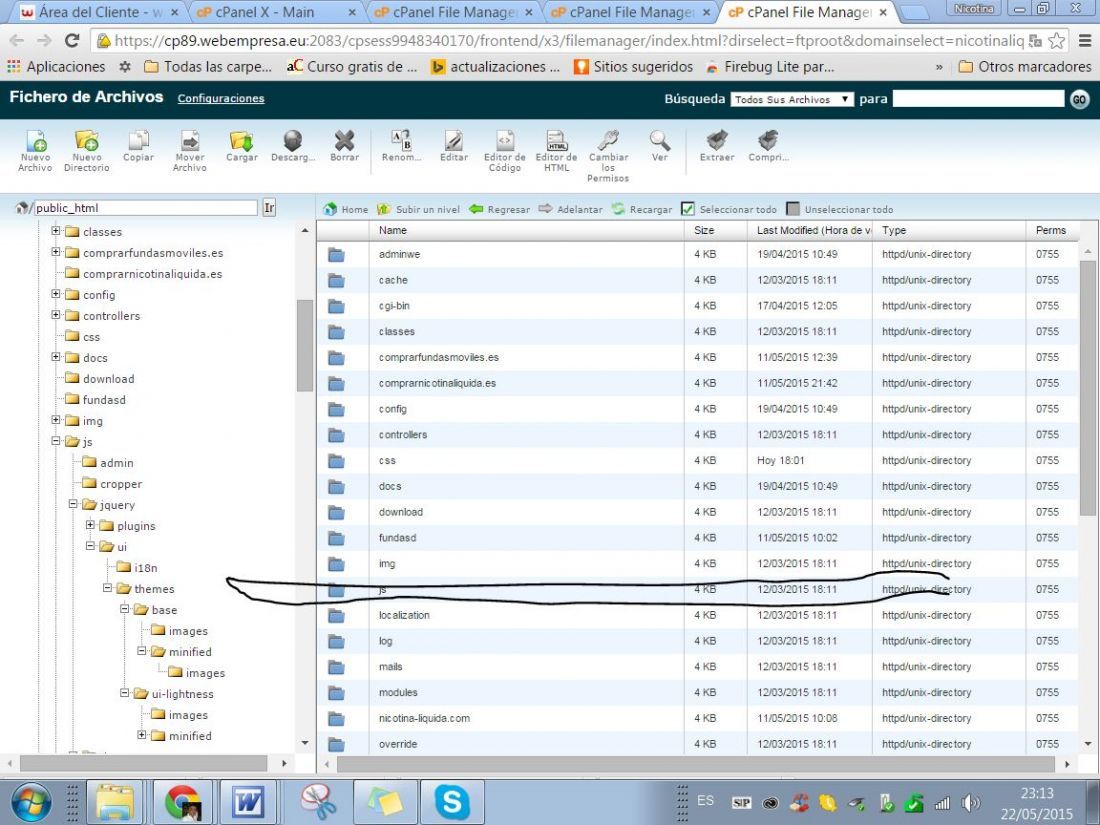This screenshot has height=825, width=1100.
Task: Open the Editor de HTML
Action: [556, 142]
